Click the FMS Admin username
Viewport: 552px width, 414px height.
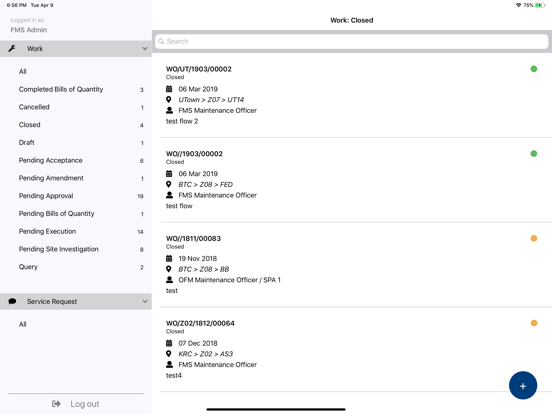tap(29, 30)
